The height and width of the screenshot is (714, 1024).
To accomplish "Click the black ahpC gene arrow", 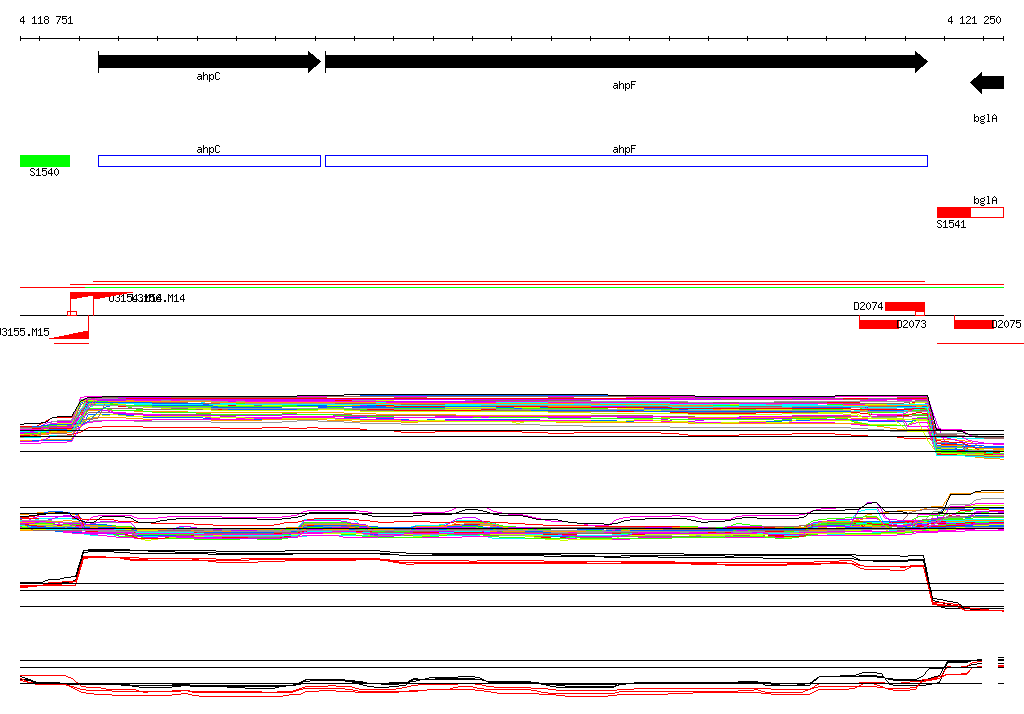I will 210,62.
